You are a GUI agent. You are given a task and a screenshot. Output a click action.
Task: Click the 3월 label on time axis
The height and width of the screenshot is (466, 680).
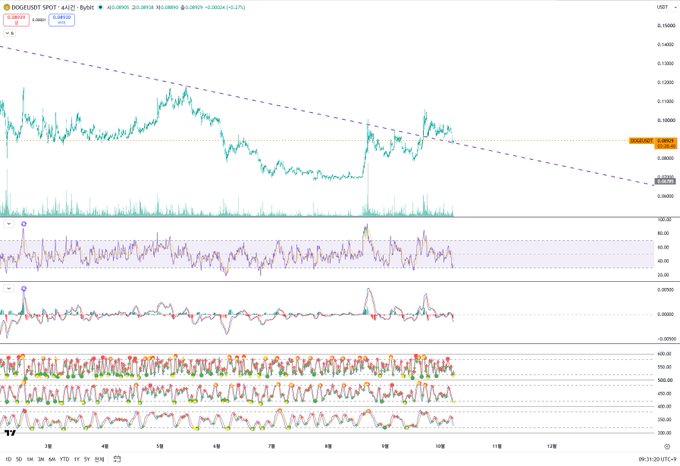pos(49,446)
